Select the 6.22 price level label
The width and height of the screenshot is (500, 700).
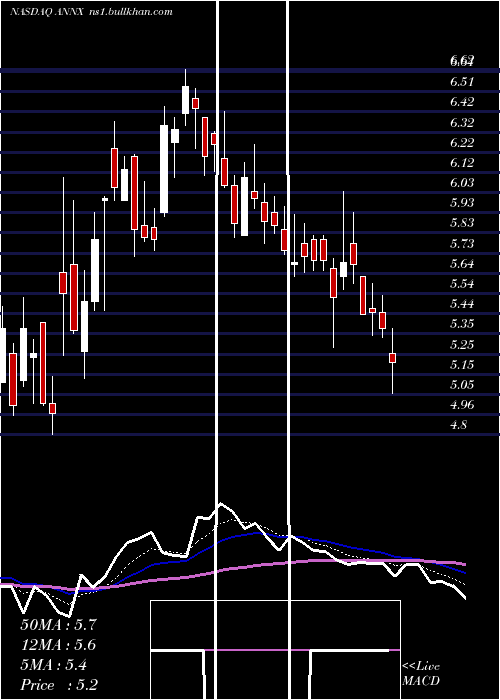point(462,142)
